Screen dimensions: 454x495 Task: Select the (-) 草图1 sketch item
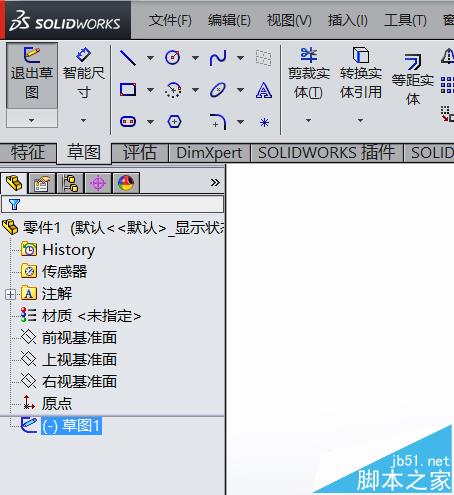[x=61, y=426]
